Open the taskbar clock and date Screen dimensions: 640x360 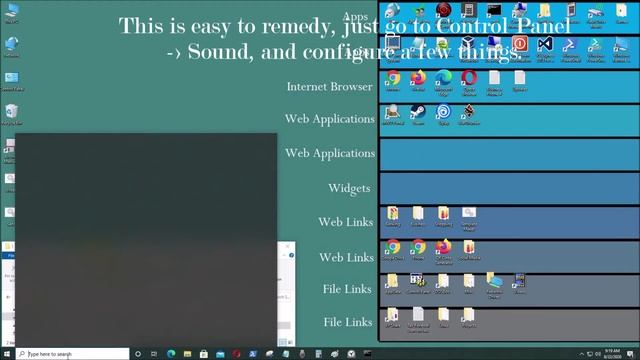612,354
